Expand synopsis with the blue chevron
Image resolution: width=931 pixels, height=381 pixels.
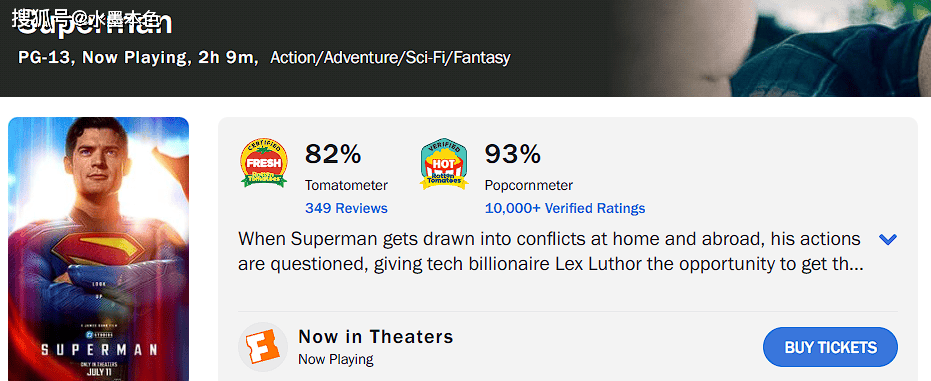(888, 240)
